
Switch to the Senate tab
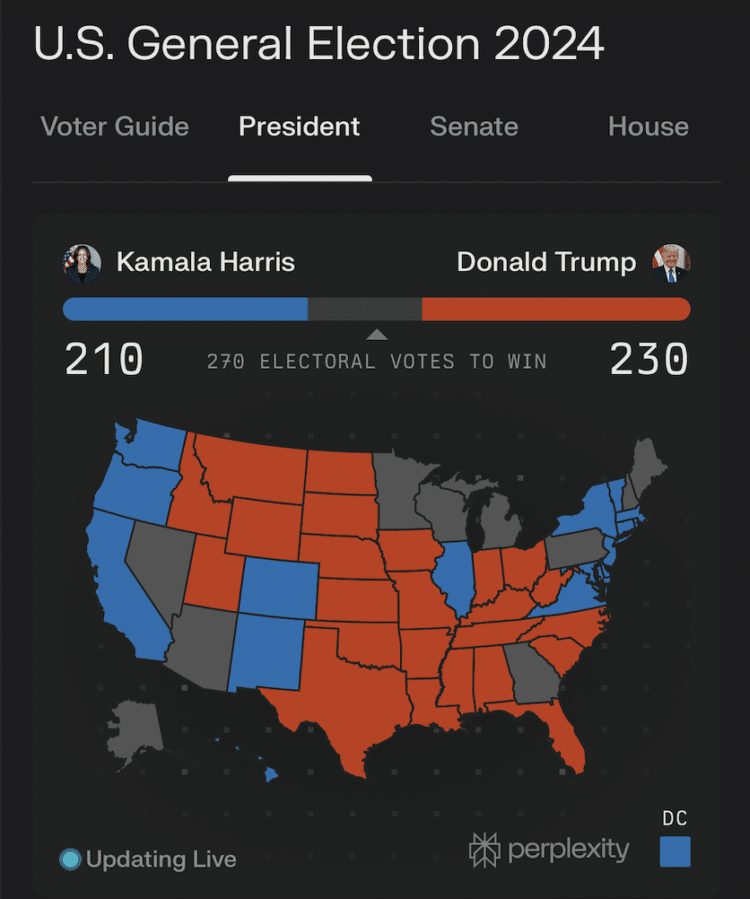click(474, 127)
